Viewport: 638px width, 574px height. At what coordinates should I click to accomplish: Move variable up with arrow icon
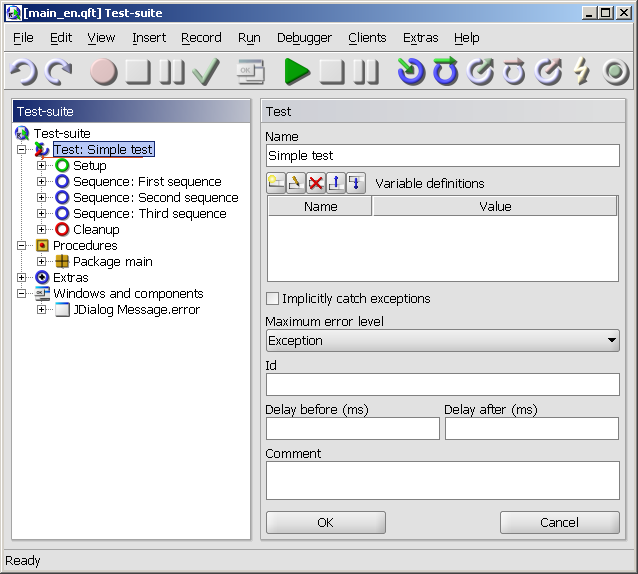(x=336, y=183)
